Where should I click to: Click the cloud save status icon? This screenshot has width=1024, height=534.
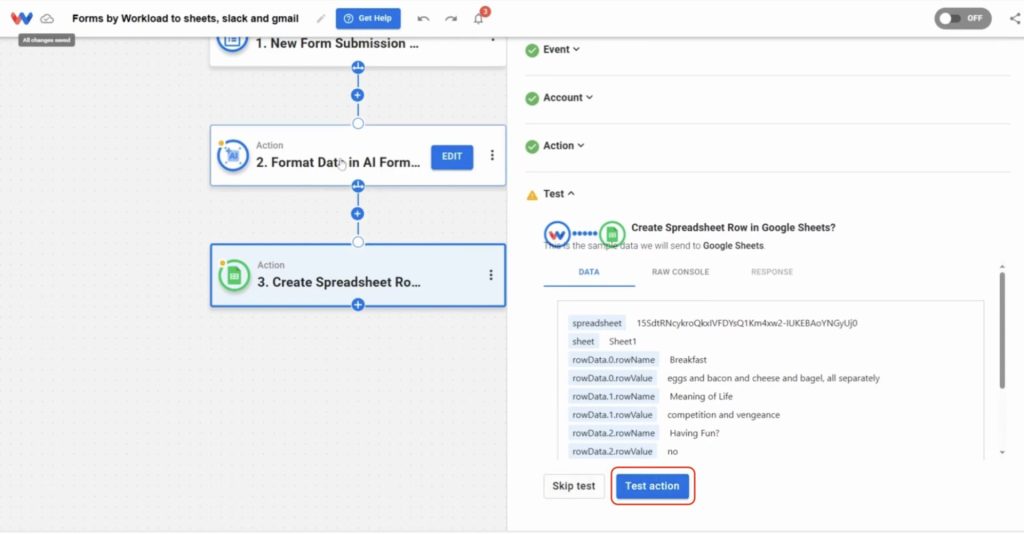[x=47, y=19]
